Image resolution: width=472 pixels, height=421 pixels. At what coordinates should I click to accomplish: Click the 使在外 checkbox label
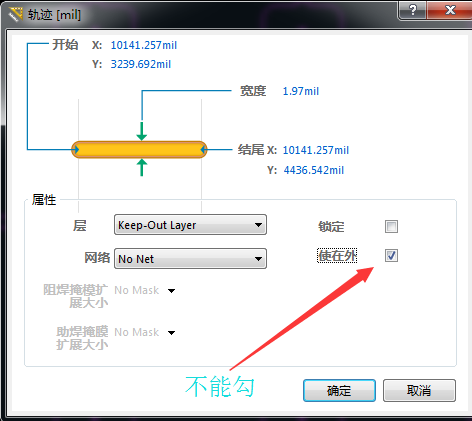point(337,256)
